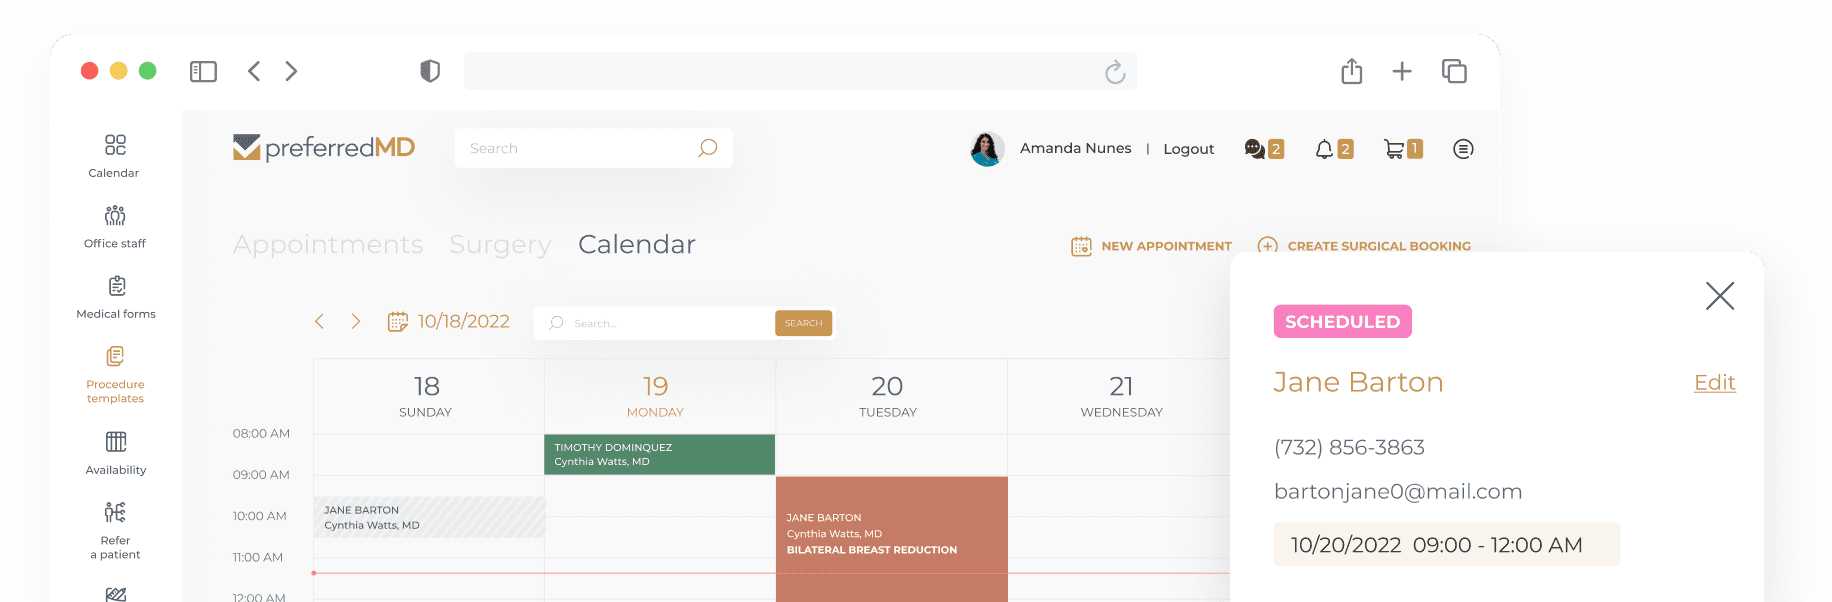
Task: Open notifications bell icon
Action: (1324, 149)
